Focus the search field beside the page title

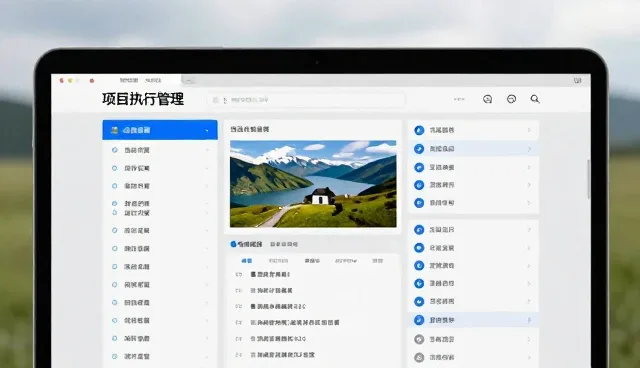(306, 100)
